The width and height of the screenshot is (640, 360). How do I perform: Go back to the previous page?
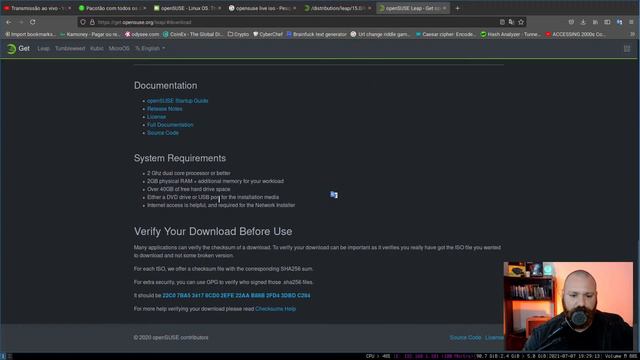point(9,22)
